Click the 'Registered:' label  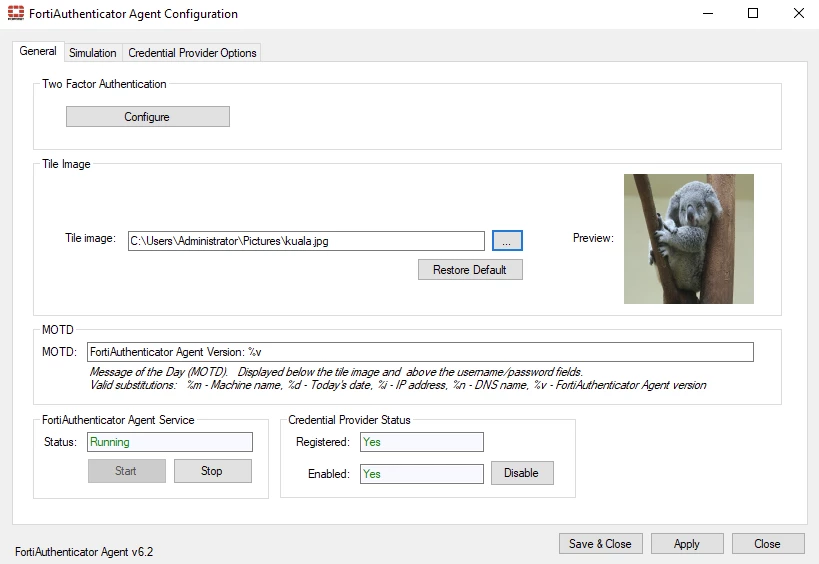[x=323, y=442]
